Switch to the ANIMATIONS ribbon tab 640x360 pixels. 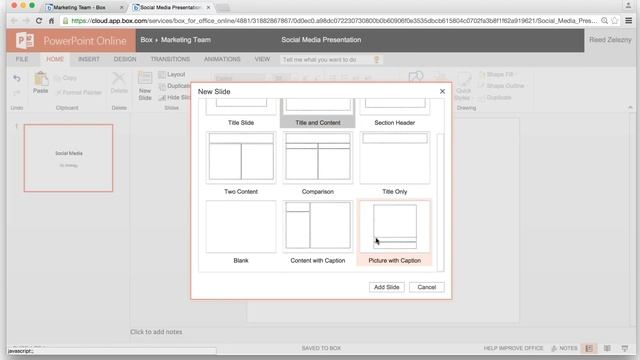pos(222,59)
